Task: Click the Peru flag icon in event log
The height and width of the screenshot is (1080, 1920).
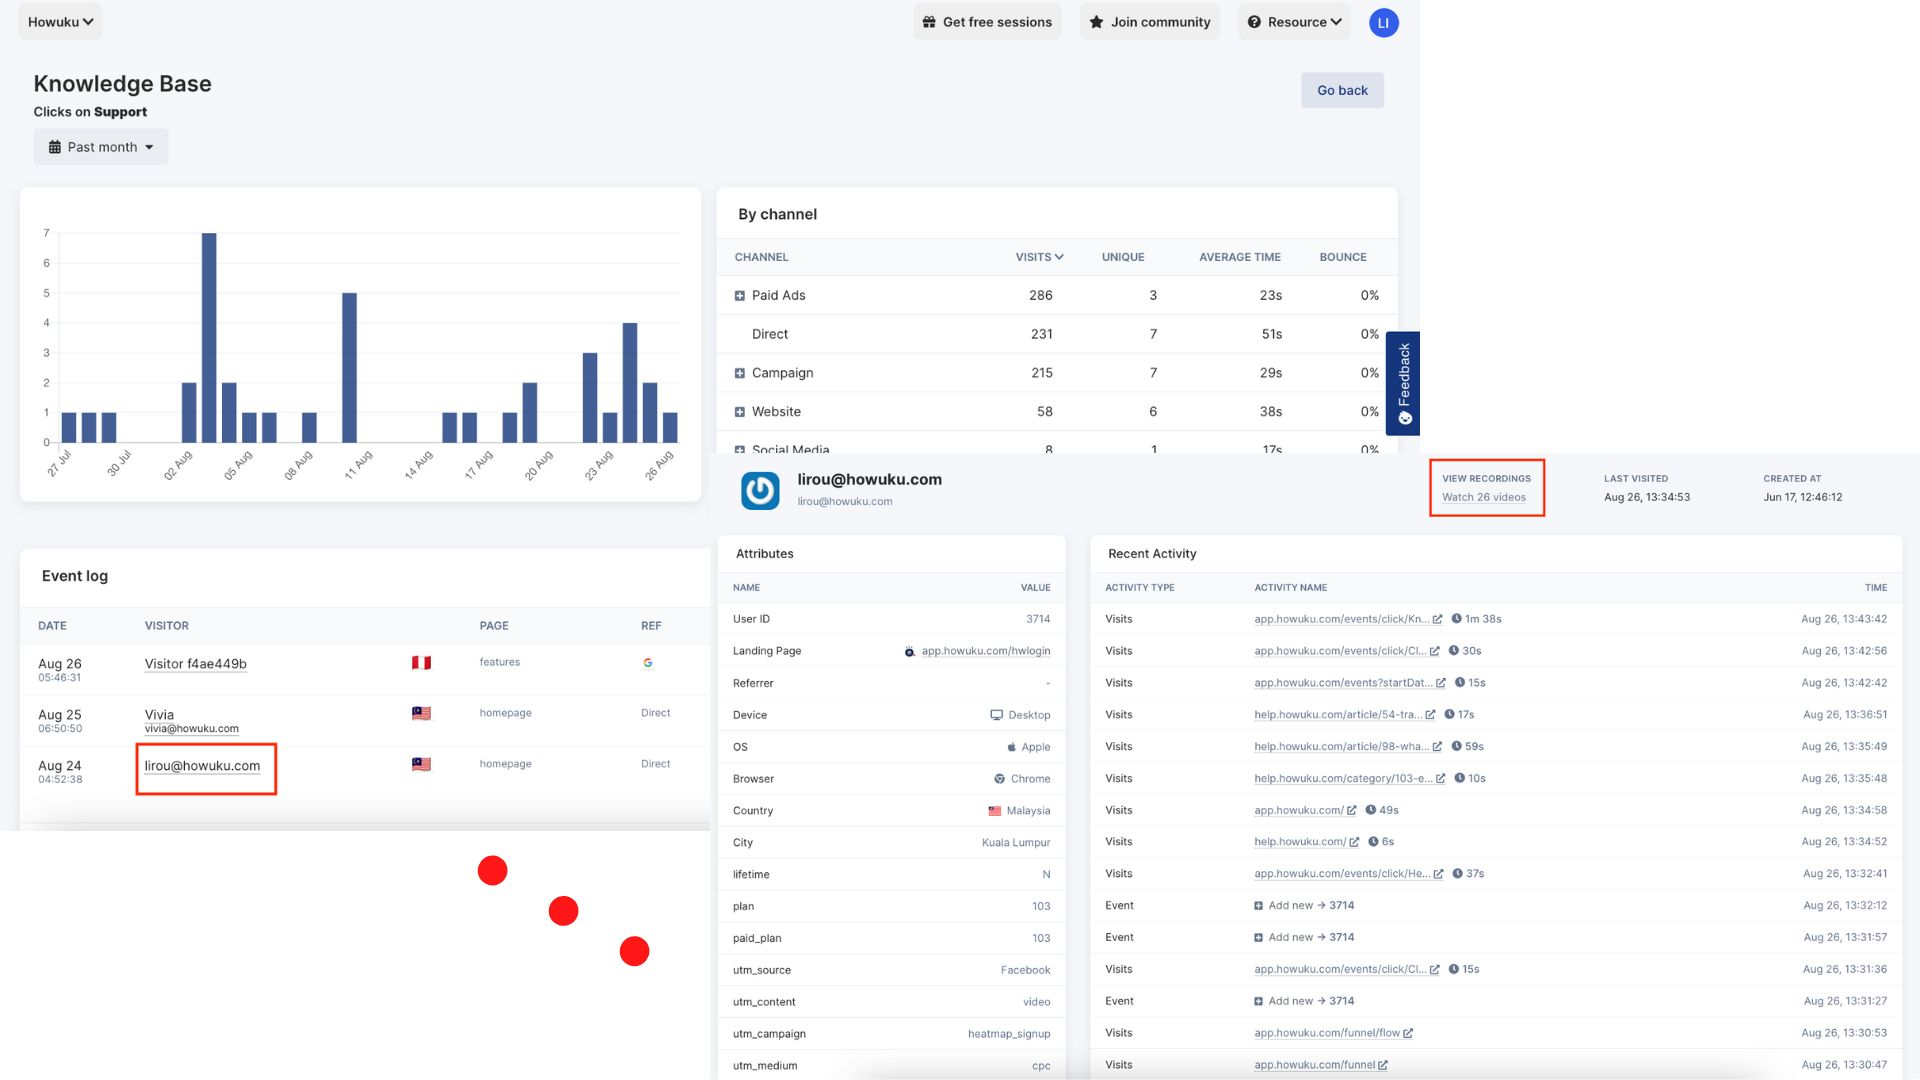Action: tap(421, 663)
